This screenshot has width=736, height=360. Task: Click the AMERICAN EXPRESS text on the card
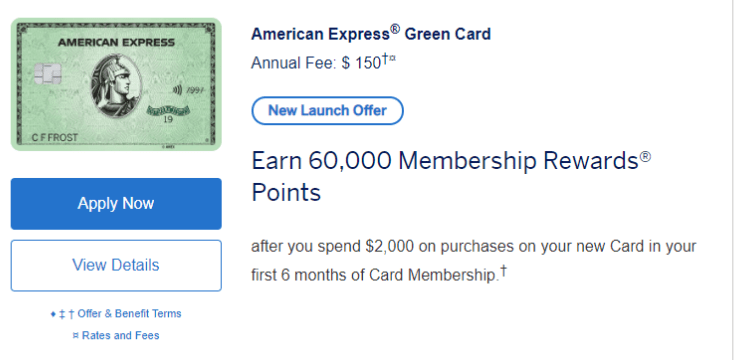click(116, 43)
